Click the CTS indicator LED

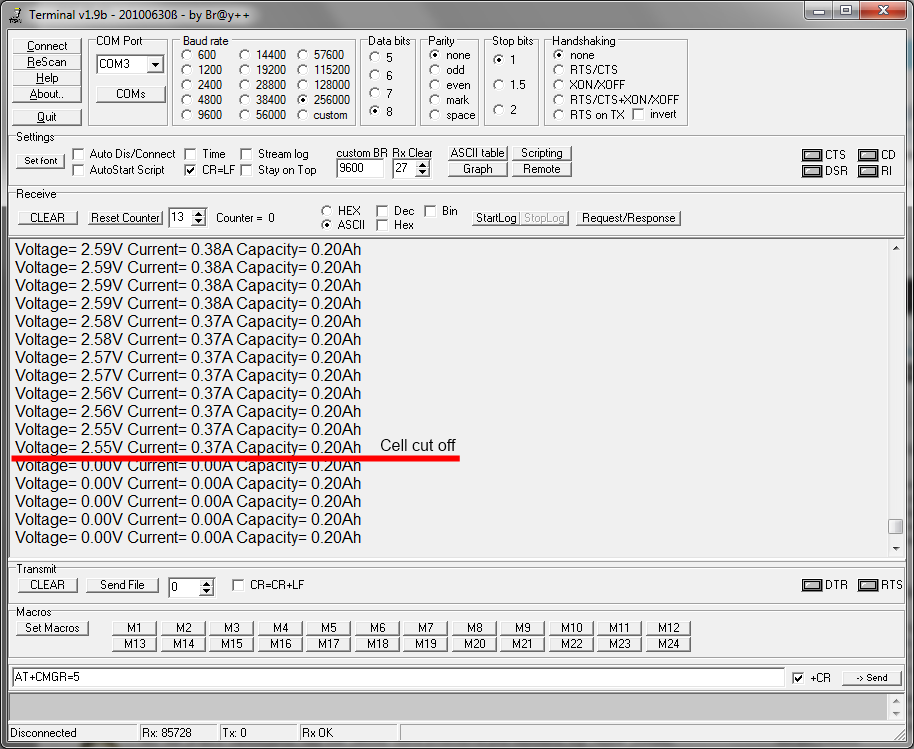click(811, 155)
